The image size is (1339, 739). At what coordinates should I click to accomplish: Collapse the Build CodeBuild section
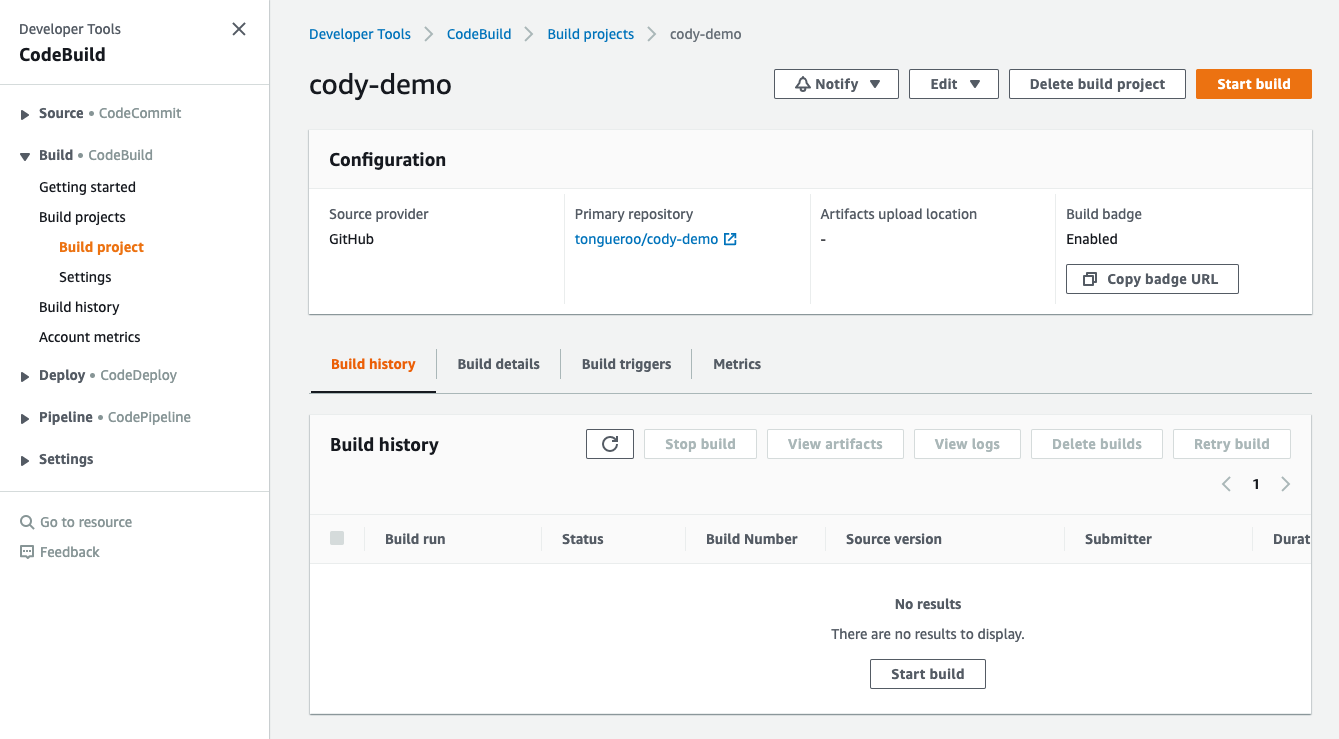click(x=25, y=156)
